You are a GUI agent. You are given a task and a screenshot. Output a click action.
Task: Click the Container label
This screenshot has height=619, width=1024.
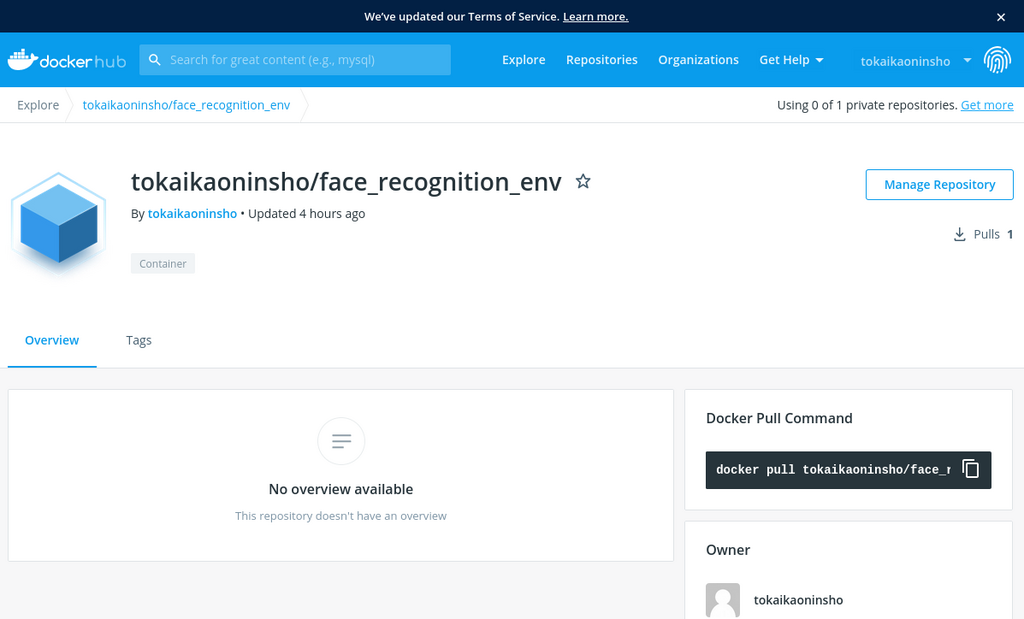pos(163,264)
